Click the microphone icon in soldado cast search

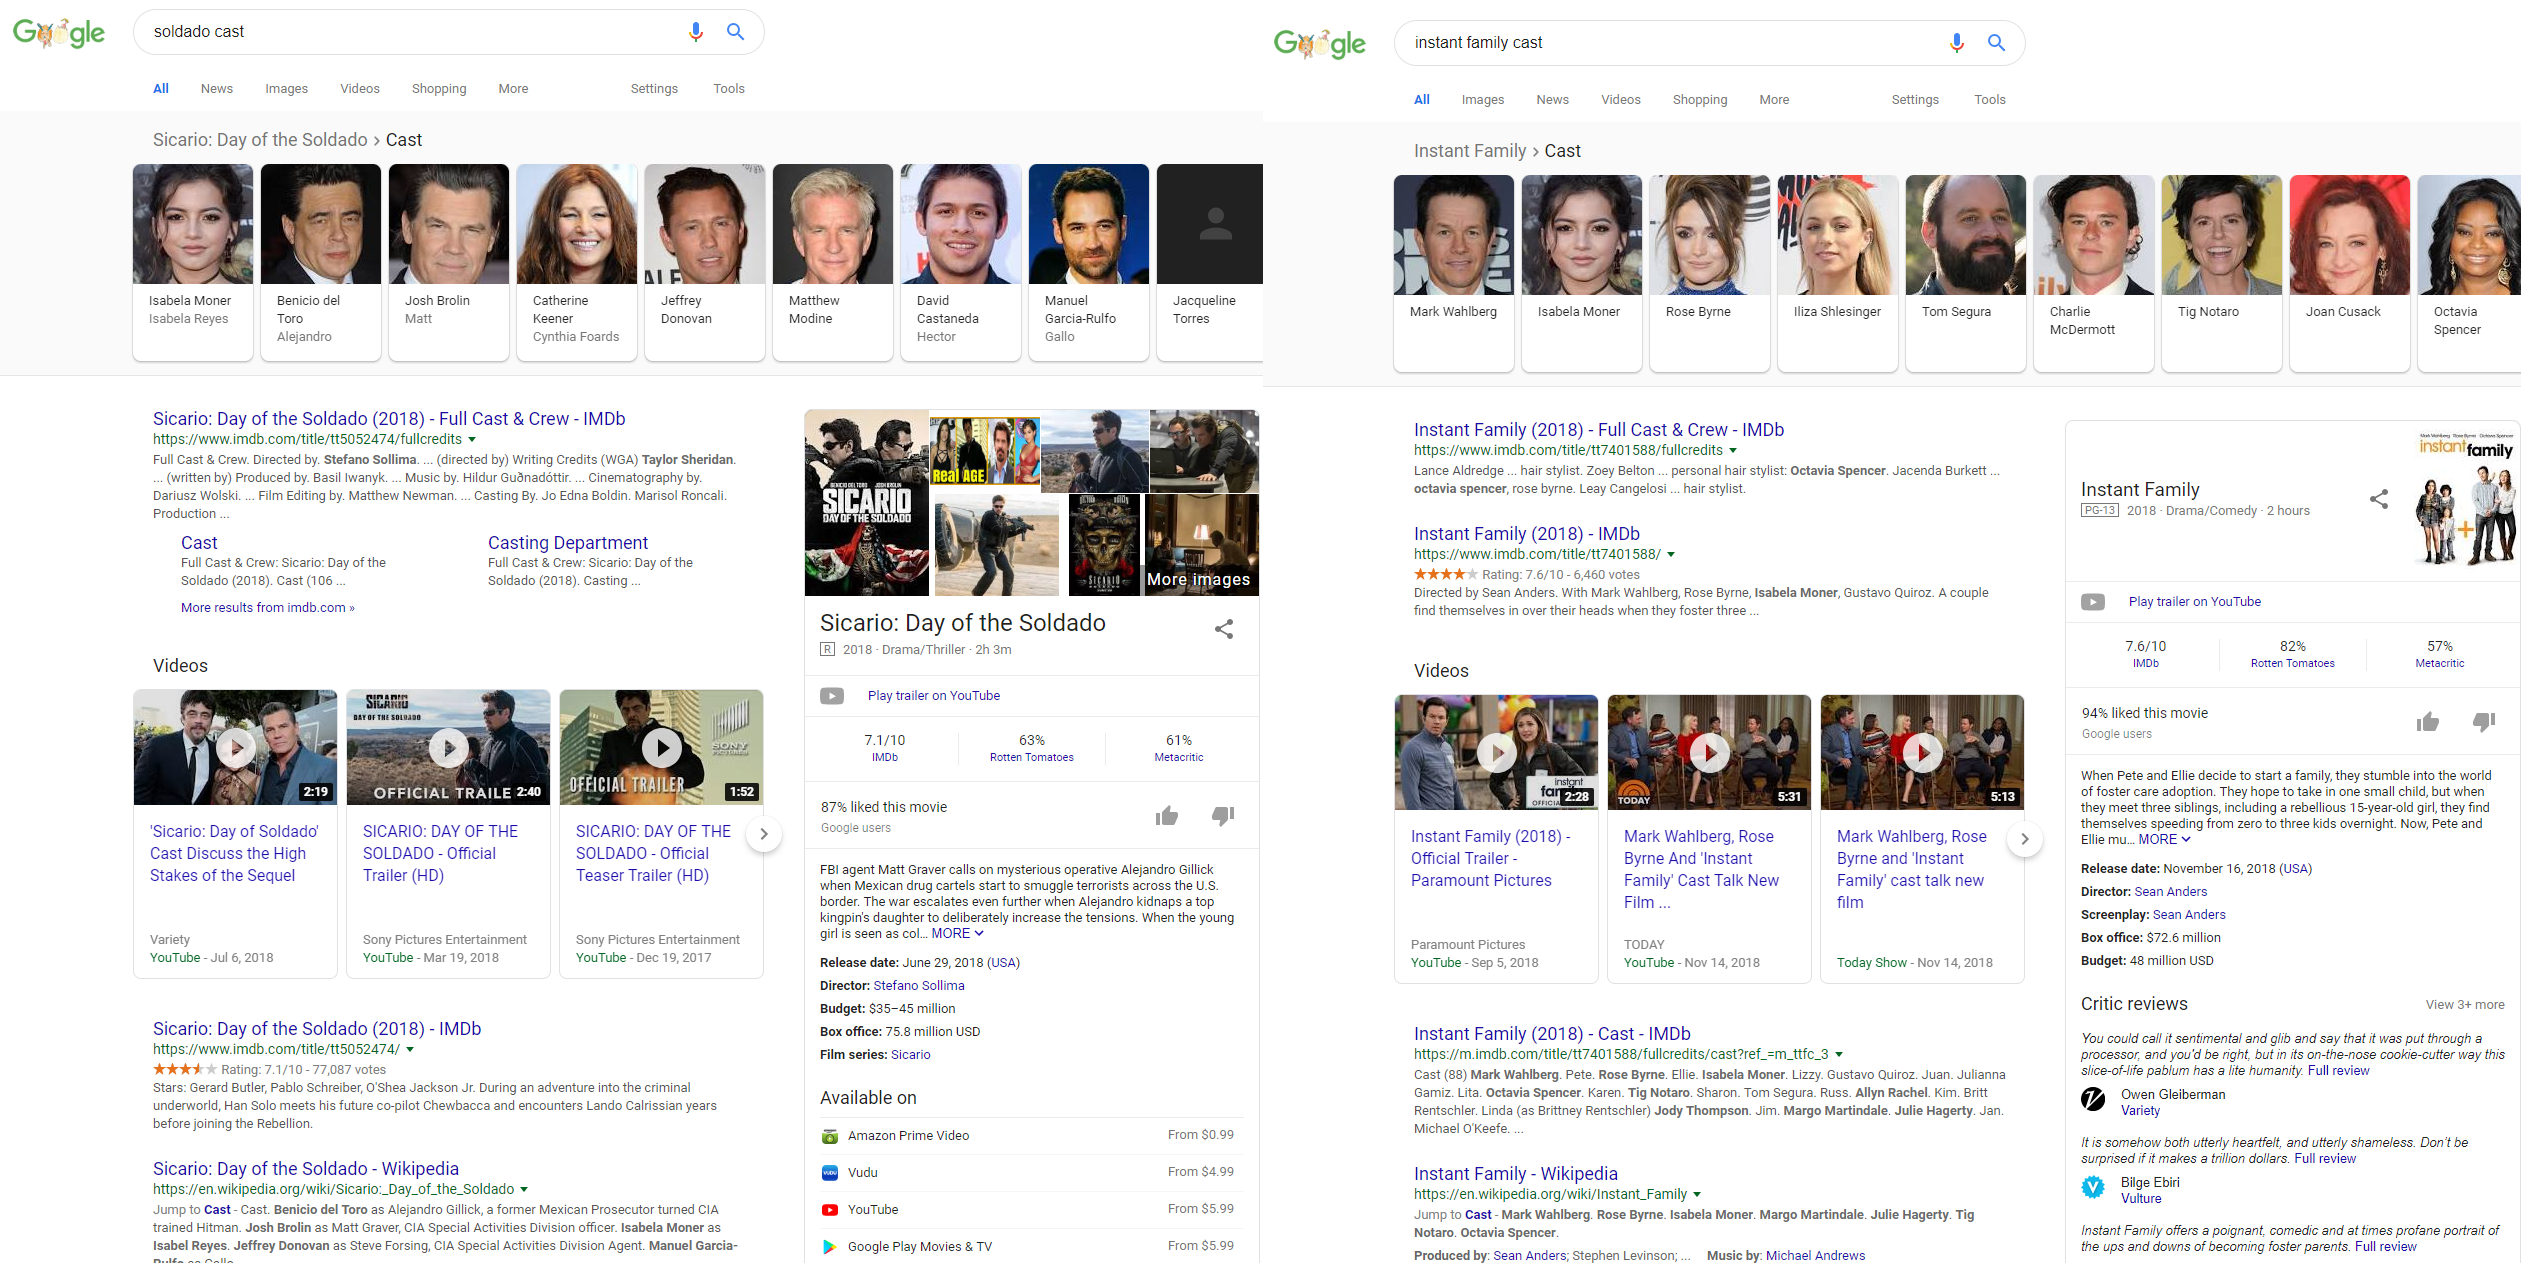tap(695, 32)
